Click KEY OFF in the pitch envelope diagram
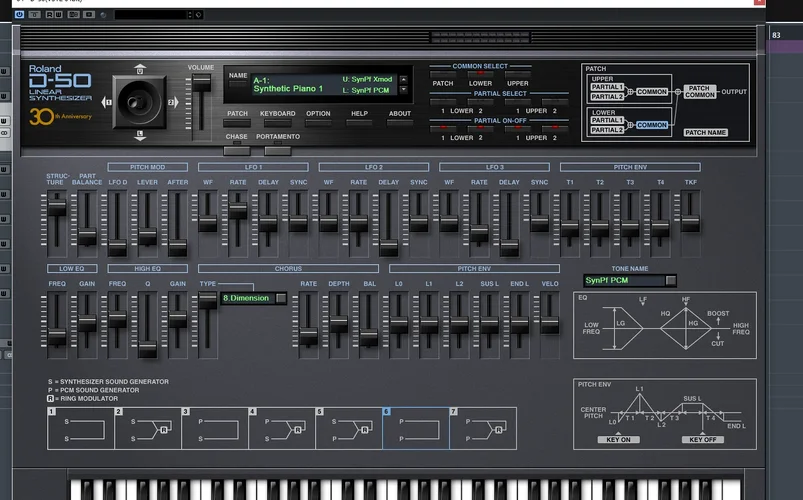The image size is (803, 500). (x=703, y=440)
